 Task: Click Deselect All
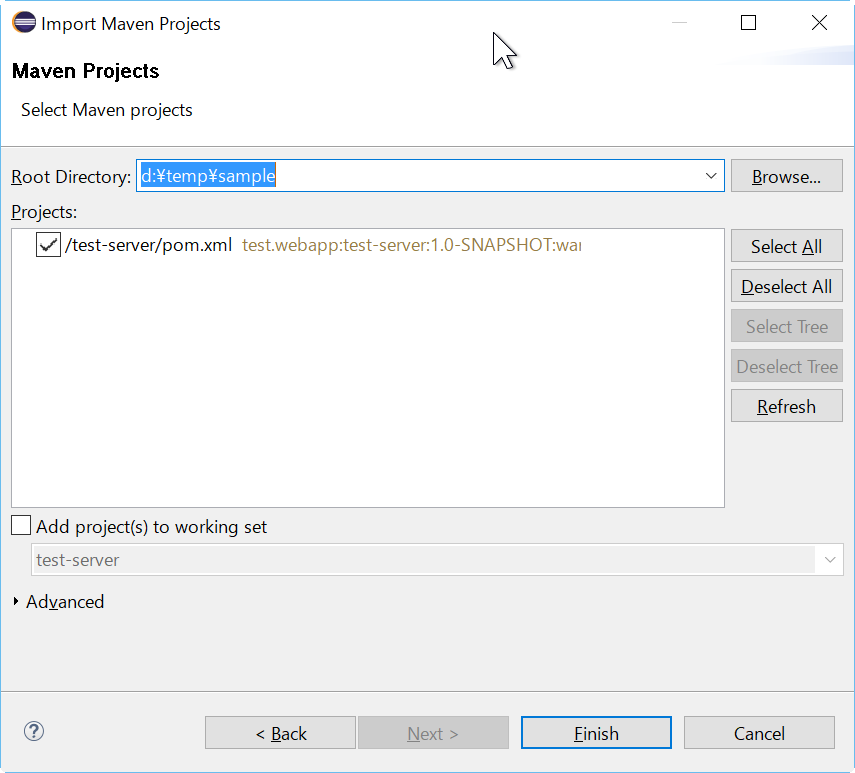coord(786,285)
